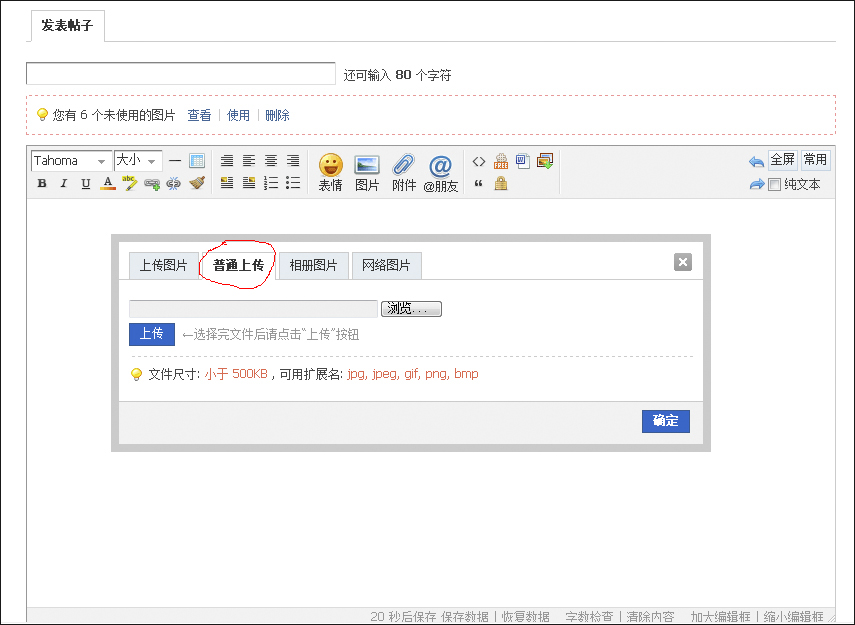855x625 pixels.
Task: Insert a hyperlink with the chain-plus icon
Action: pyautogui.click(x=152, y=184)
